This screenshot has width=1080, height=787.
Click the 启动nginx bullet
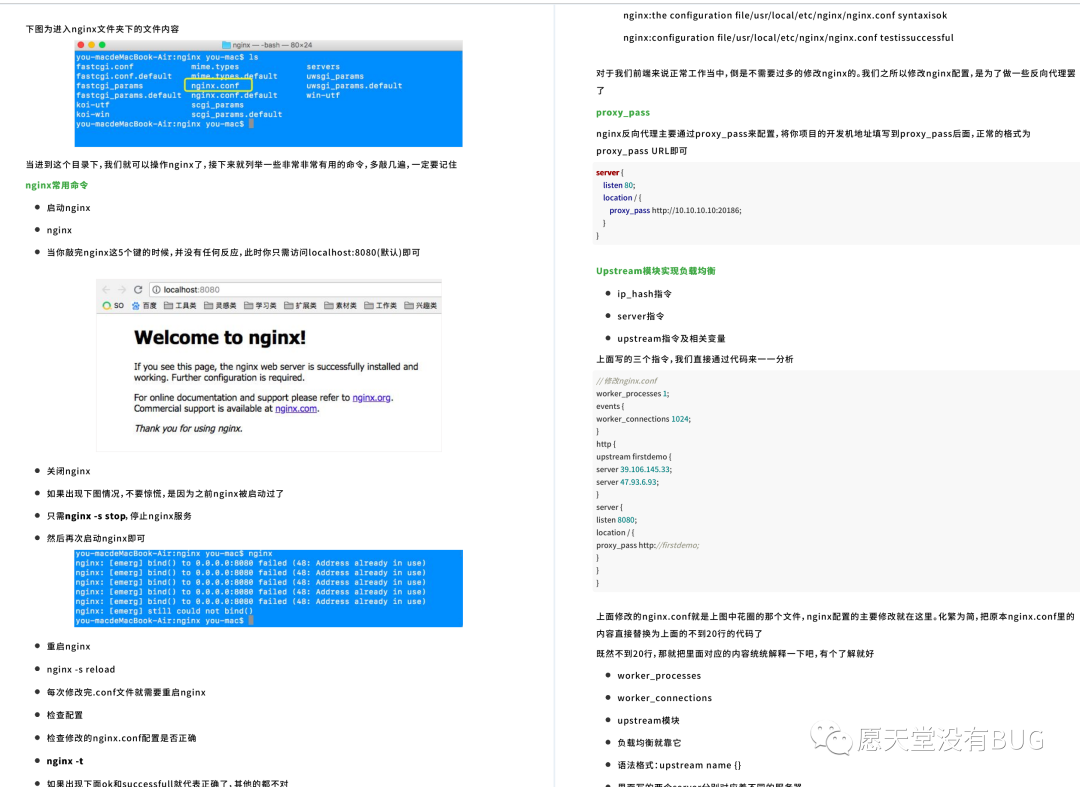(x=68, y=208)
